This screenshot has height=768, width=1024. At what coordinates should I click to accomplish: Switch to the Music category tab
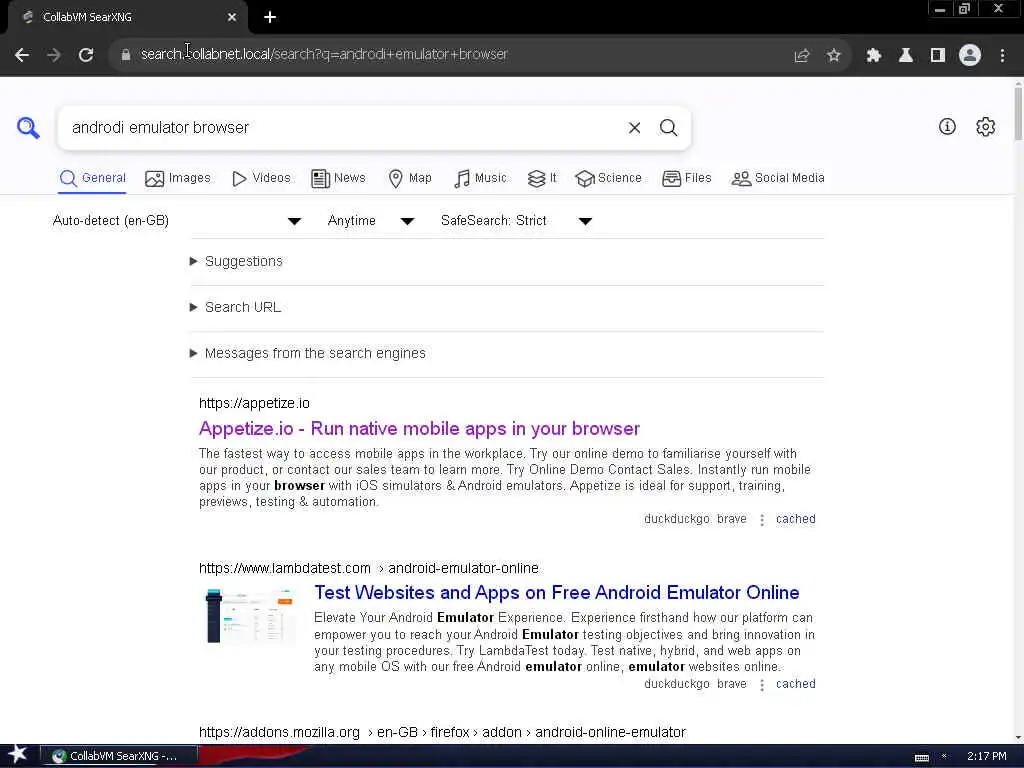tap(480, 178)
